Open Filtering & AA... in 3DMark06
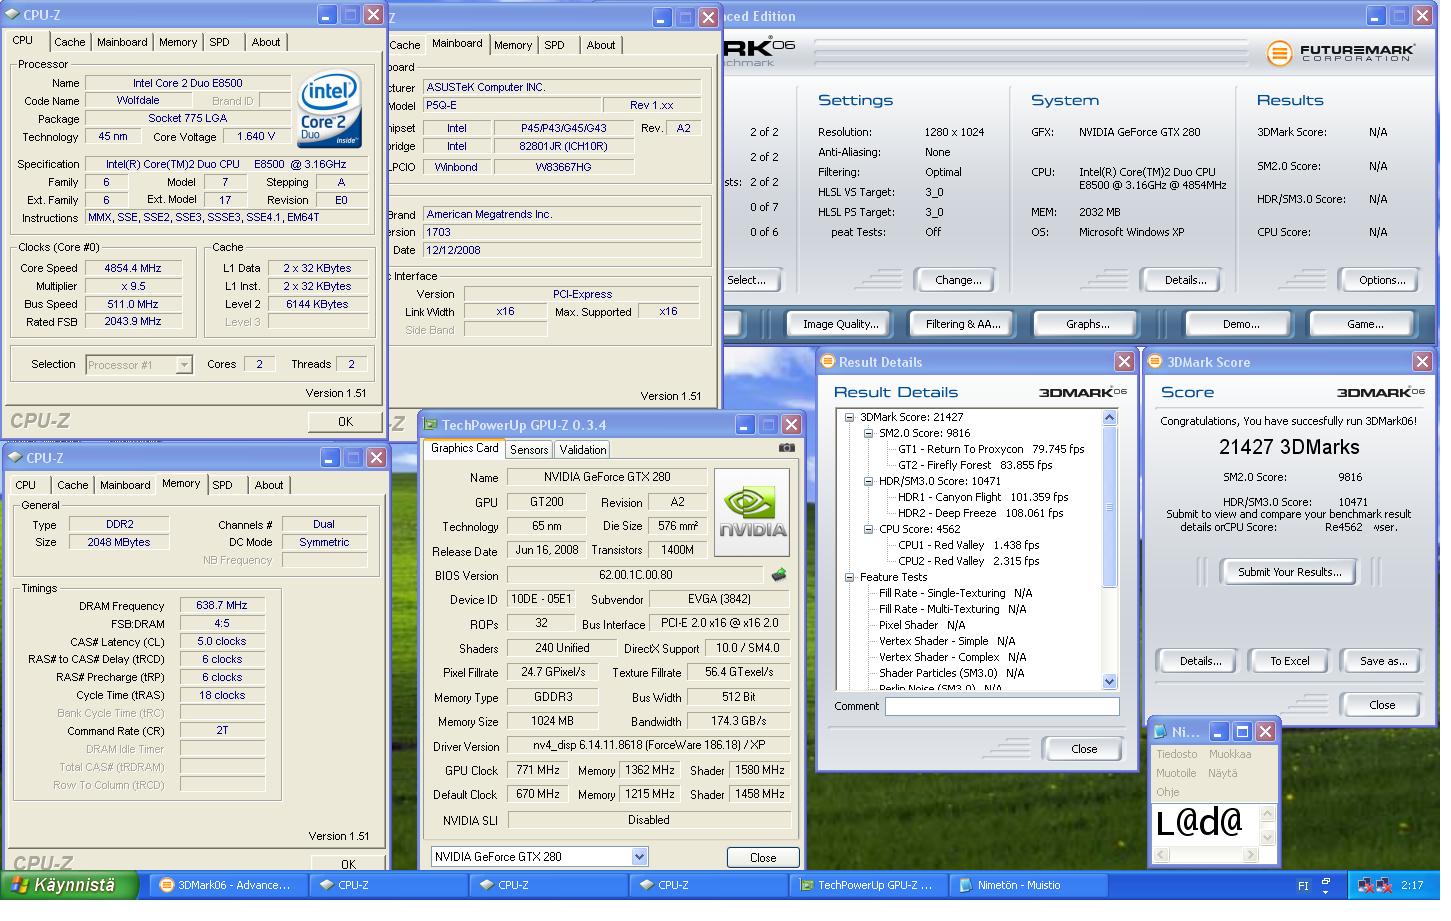1451x921 pixels. (x=963, y=324)
